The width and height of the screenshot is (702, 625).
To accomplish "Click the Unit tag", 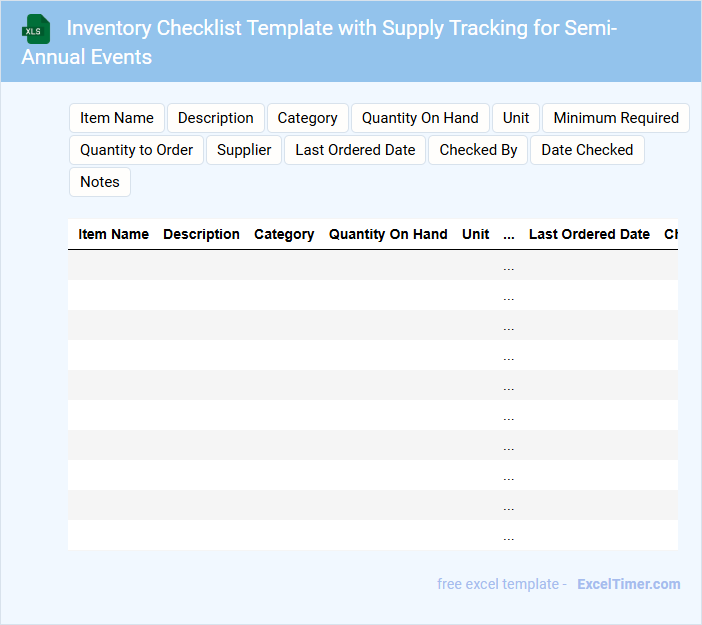I will pyautogui.click(x=516, y=118).
